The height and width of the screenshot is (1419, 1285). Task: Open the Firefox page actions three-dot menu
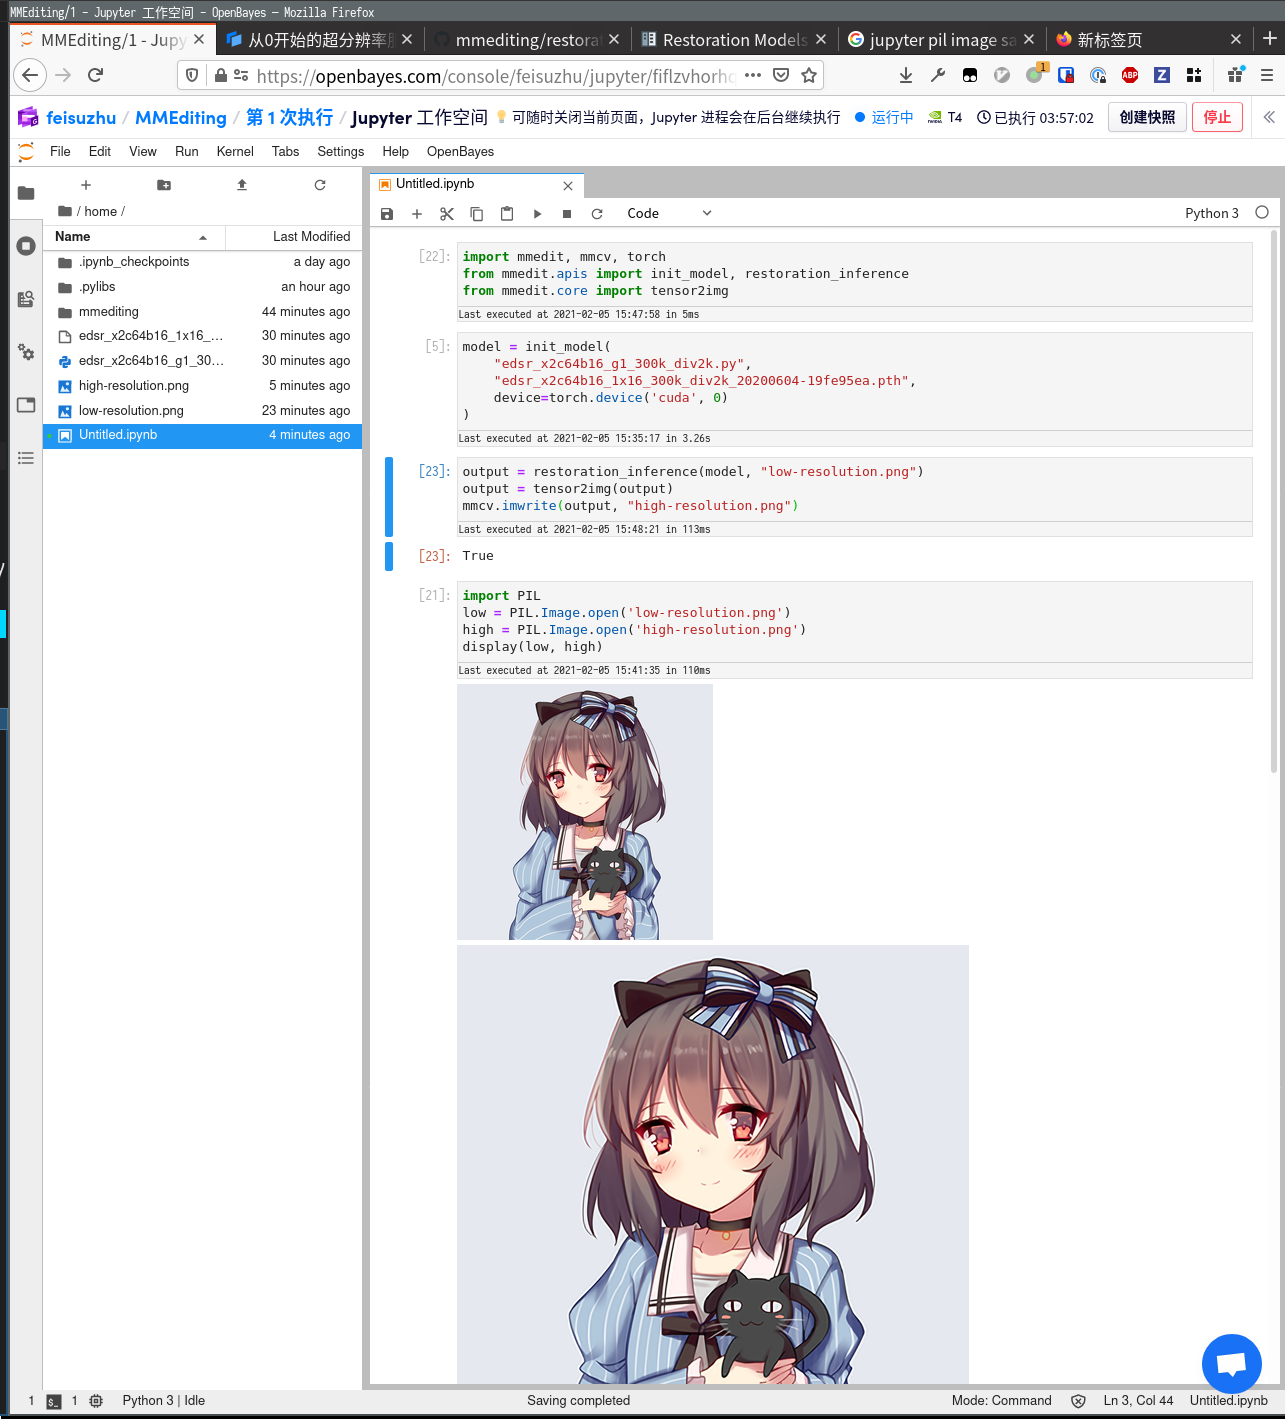753,75
